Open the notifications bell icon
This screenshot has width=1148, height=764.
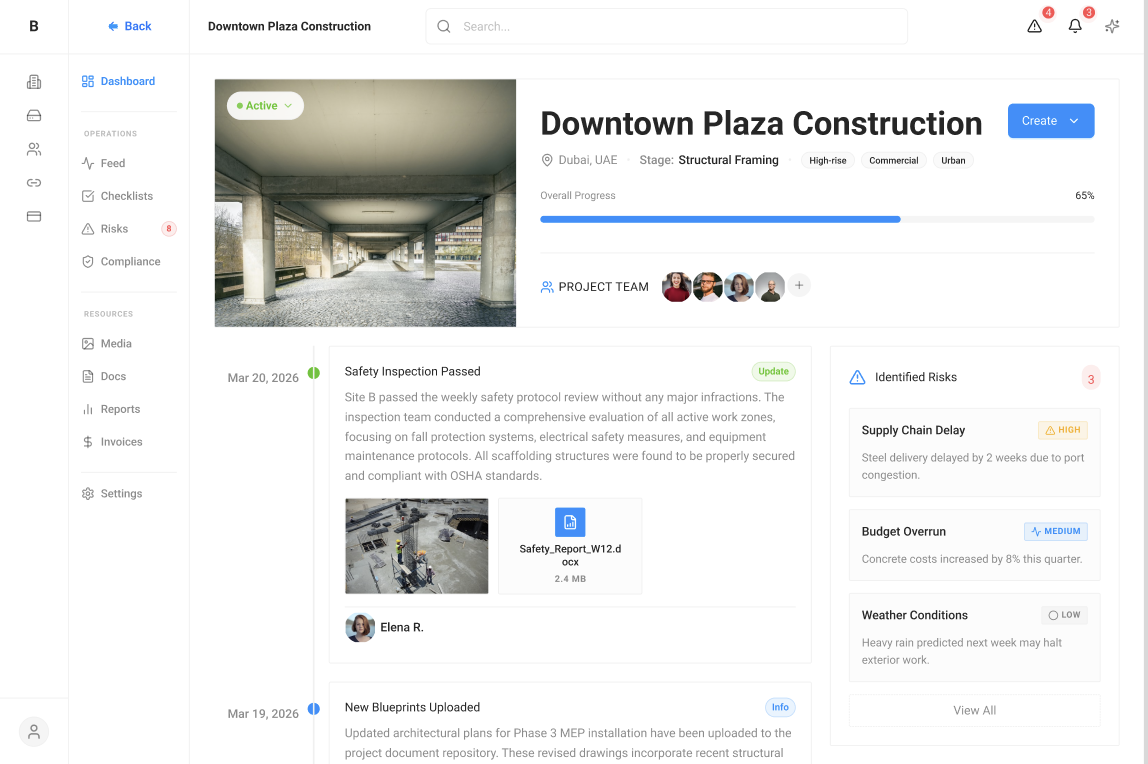tap(1075, 26)
